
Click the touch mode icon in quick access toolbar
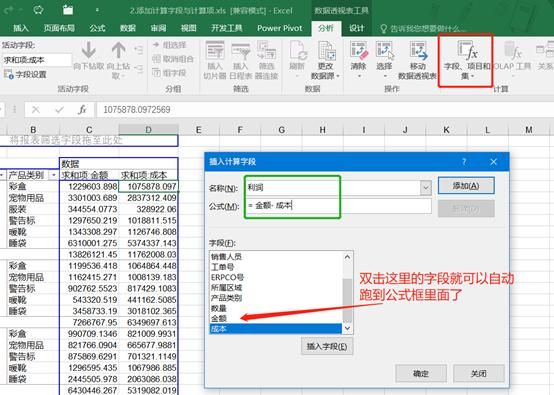pyautogui.click(x=39, y=10)
